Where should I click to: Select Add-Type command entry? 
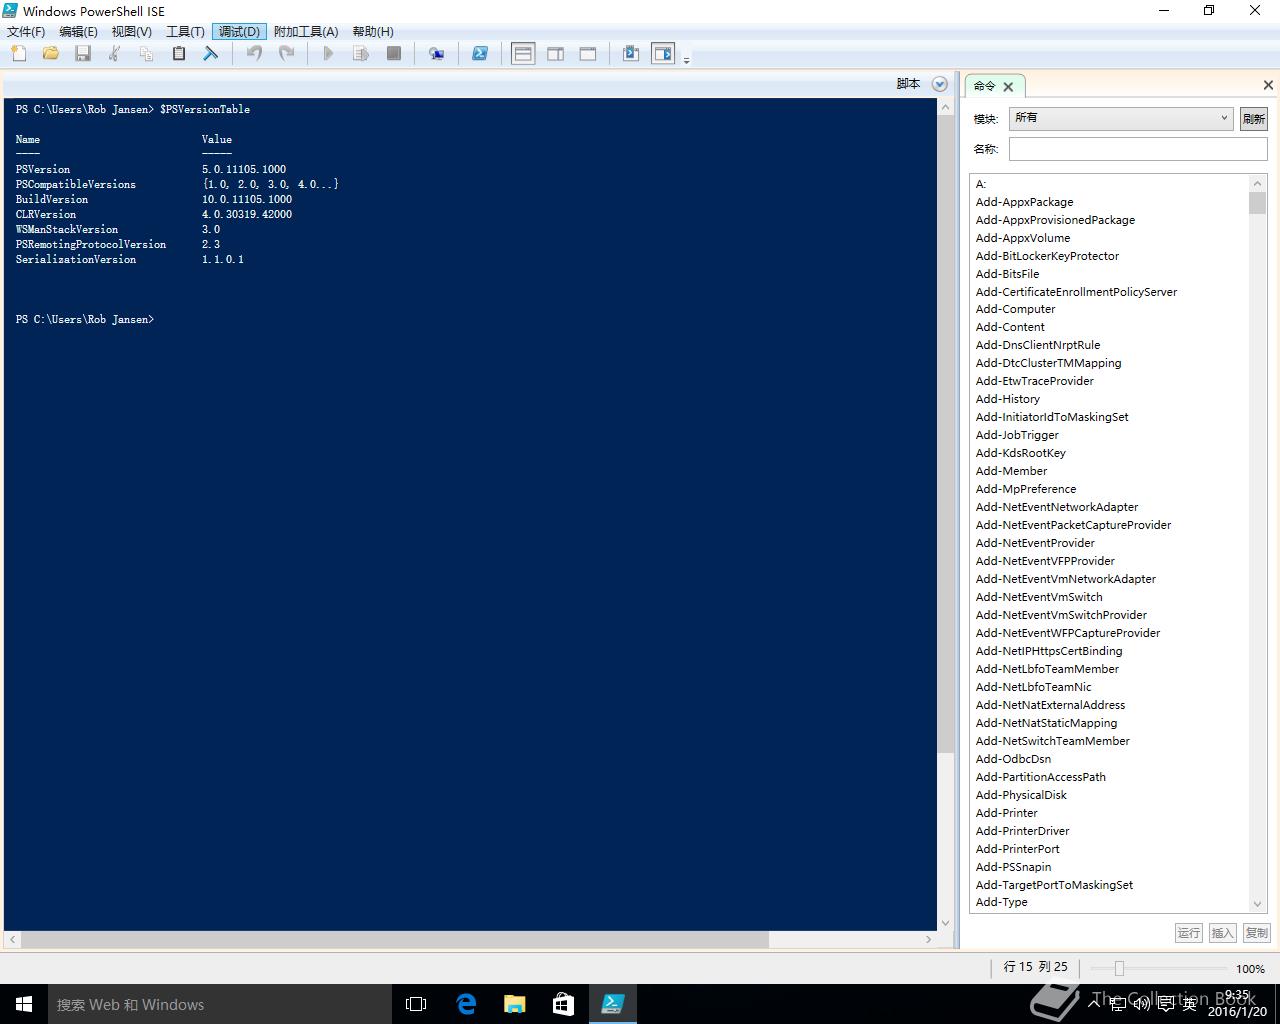tap(1001, 902)
